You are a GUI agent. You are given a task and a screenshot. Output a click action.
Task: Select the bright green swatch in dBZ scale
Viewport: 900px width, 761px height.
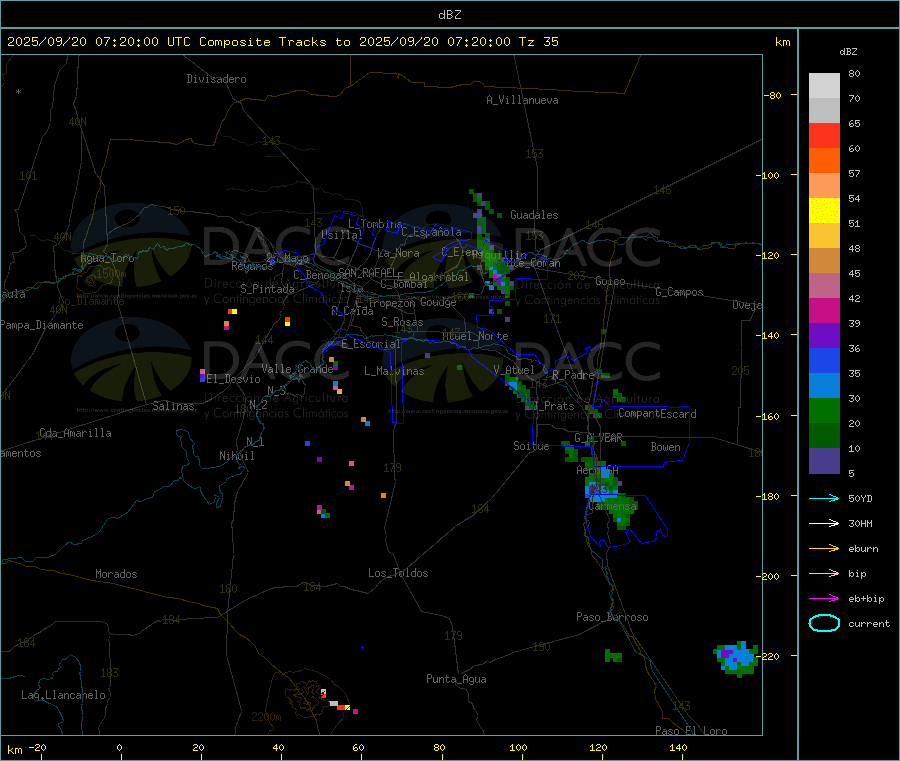(824, 410)
